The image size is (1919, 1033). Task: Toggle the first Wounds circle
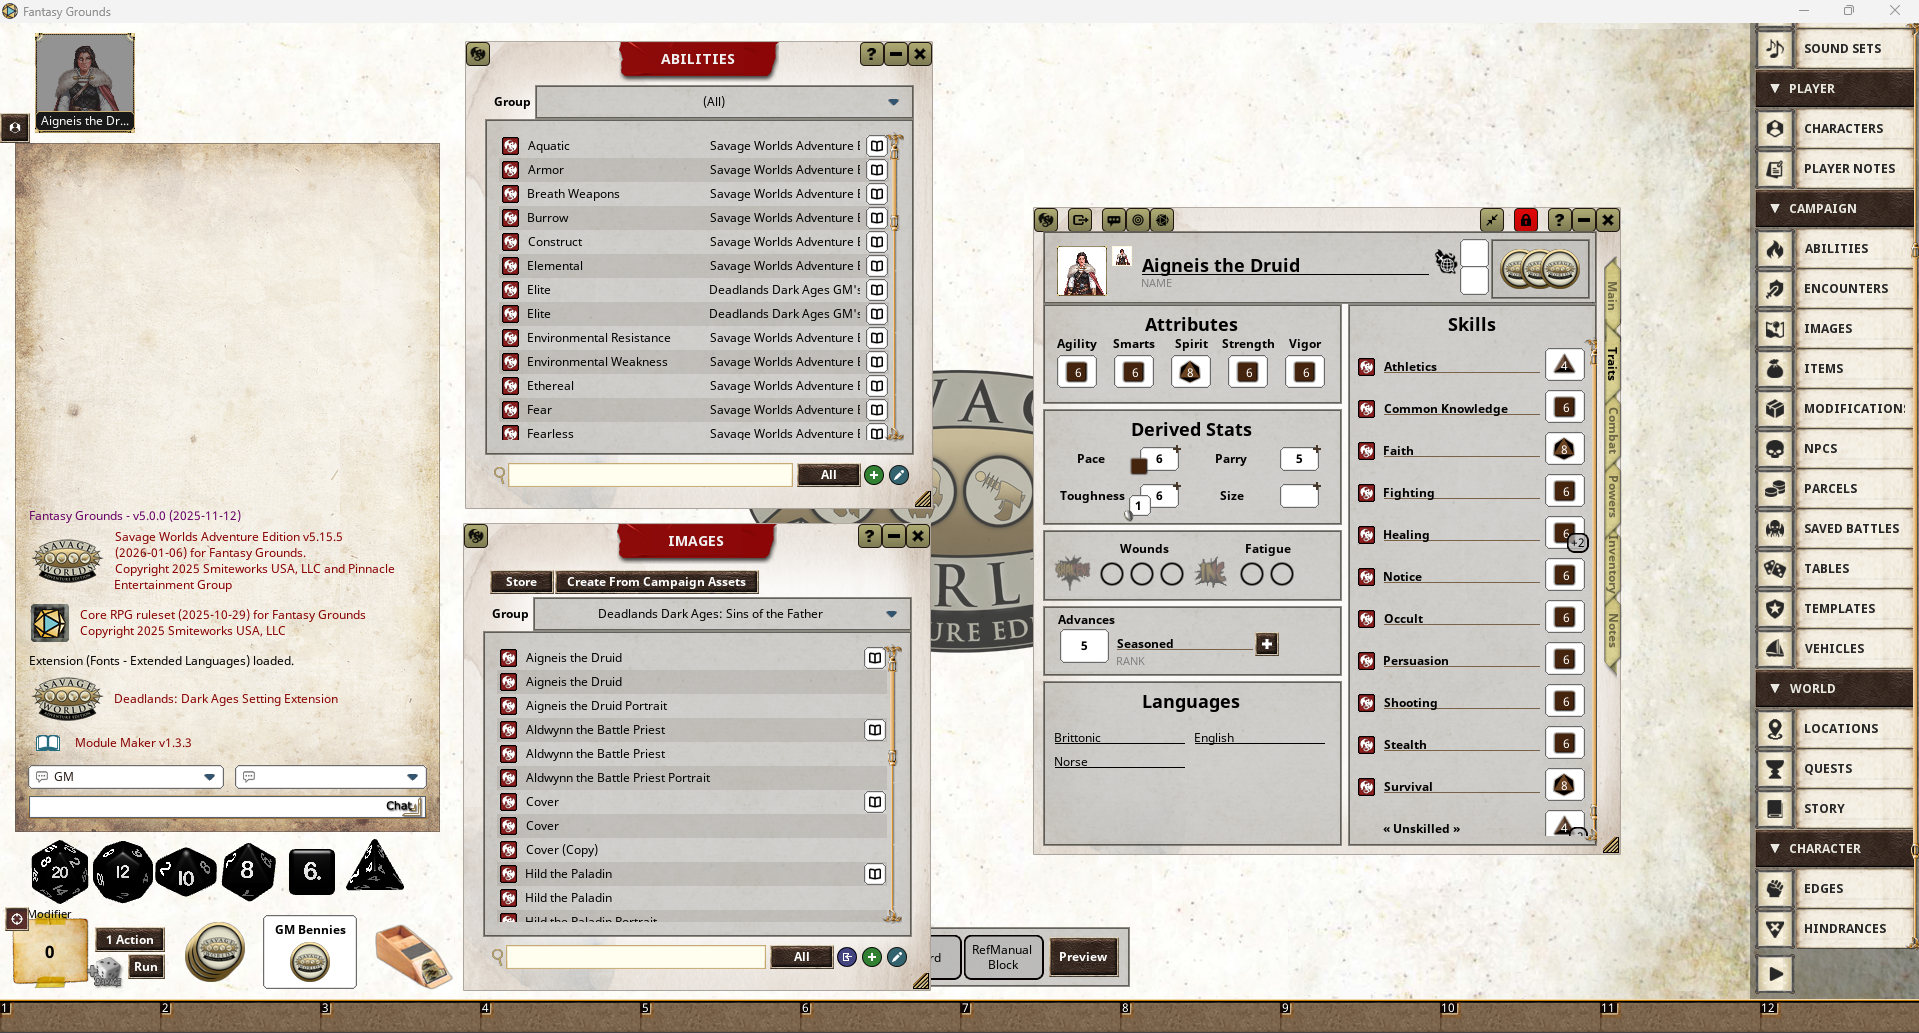[x=1111, y=574]
